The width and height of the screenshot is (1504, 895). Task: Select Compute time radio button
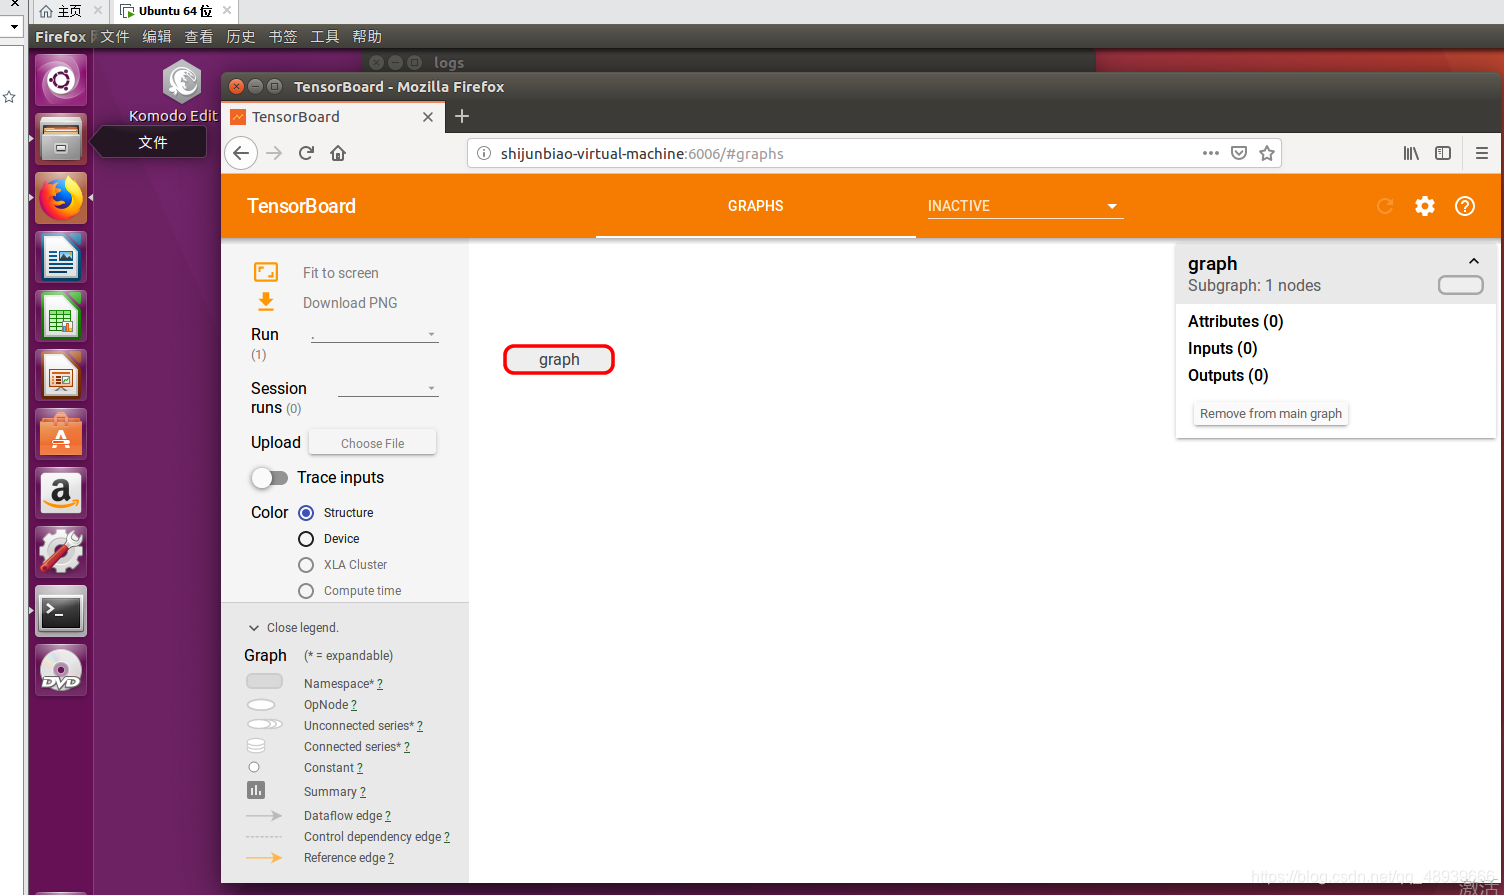coord(306,591)
